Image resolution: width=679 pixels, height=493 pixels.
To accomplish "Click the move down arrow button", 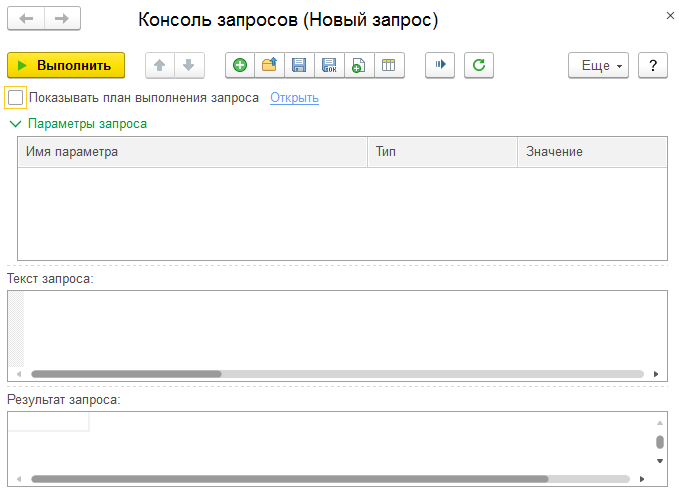I will pos(189,65).
